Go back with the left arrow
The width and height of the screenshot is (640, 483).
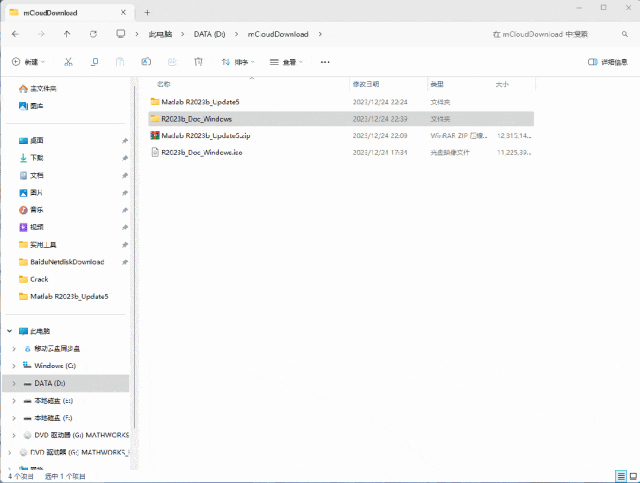(x=15, y=34)
